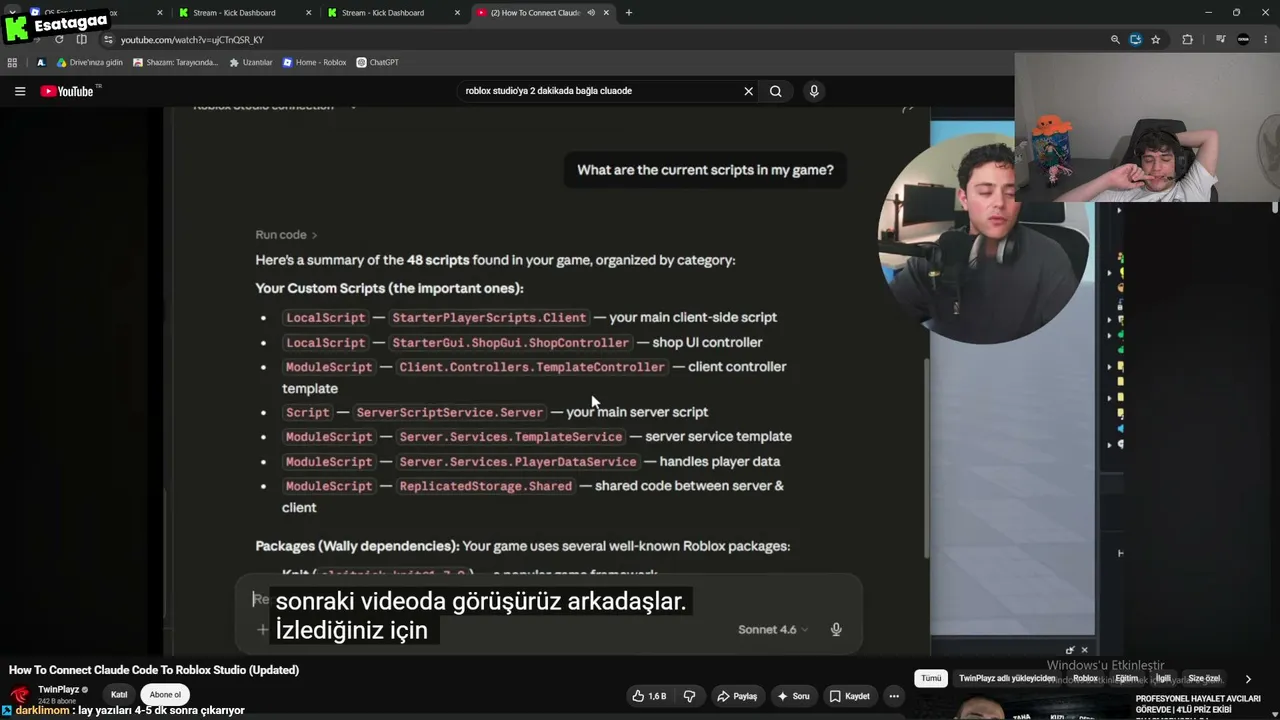
Task: Open the browser extensions puzzle icon
Action: point(1187,40)
